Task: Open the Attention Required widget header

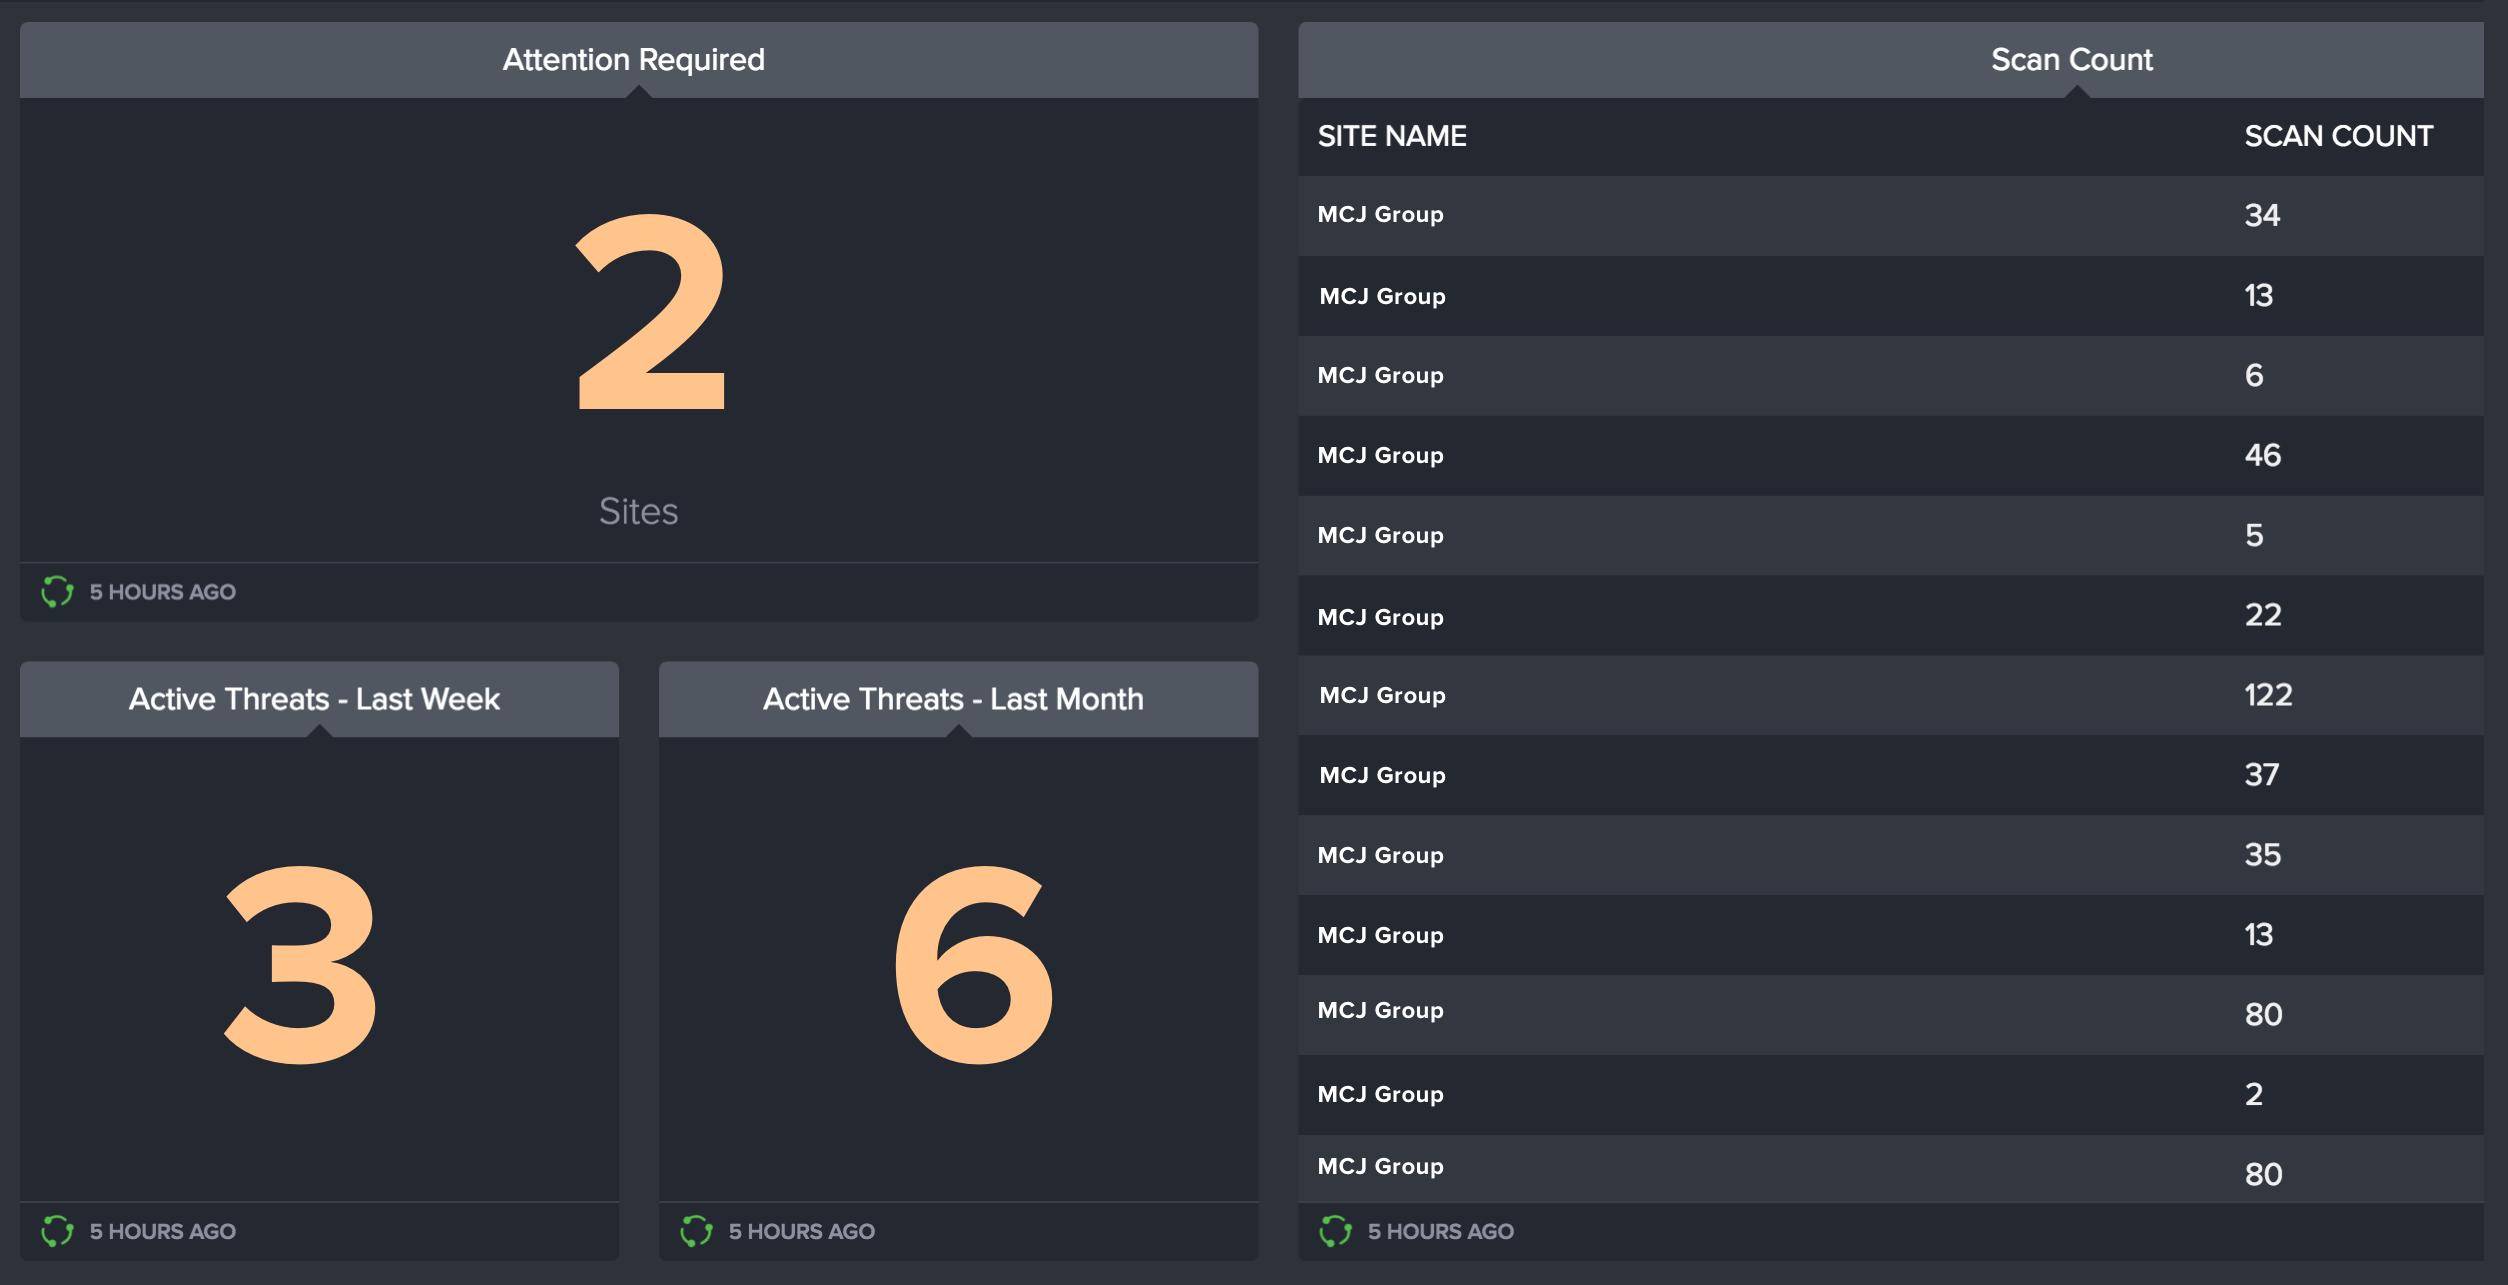Action: (638, 60)
